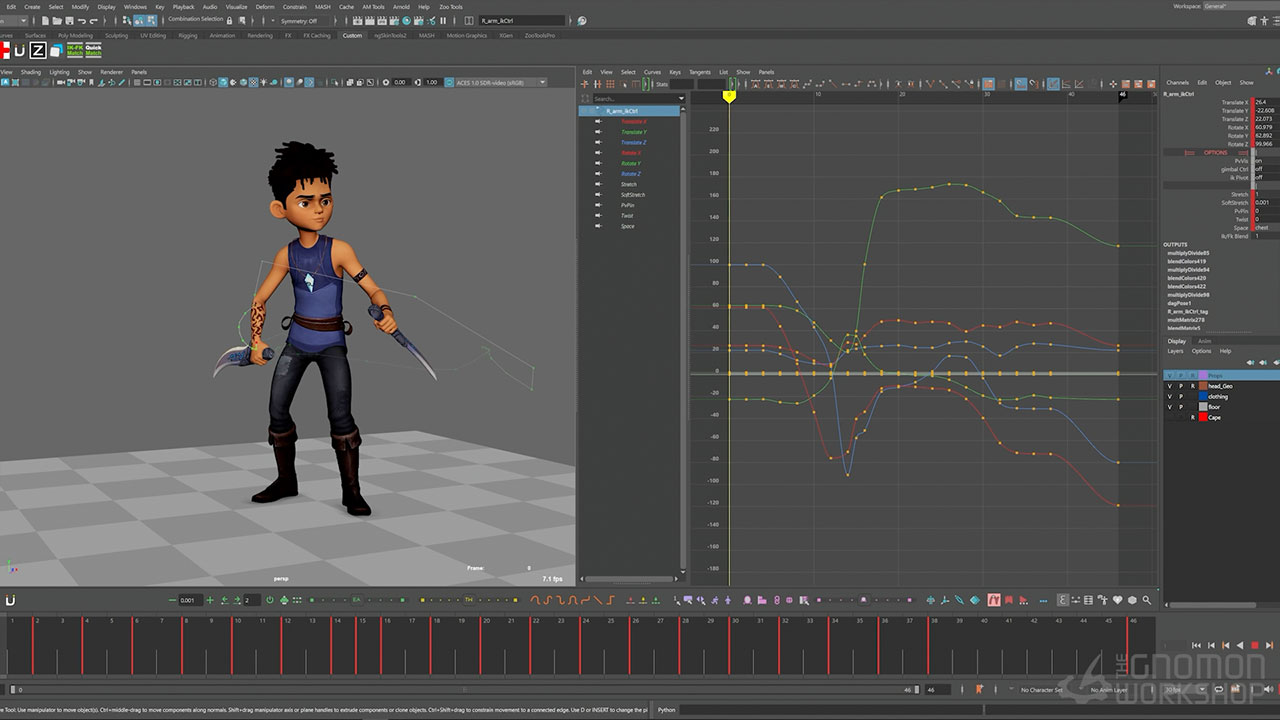
Task: Open the Tangents menu in Graph Editor
Action: click(700, 72)
